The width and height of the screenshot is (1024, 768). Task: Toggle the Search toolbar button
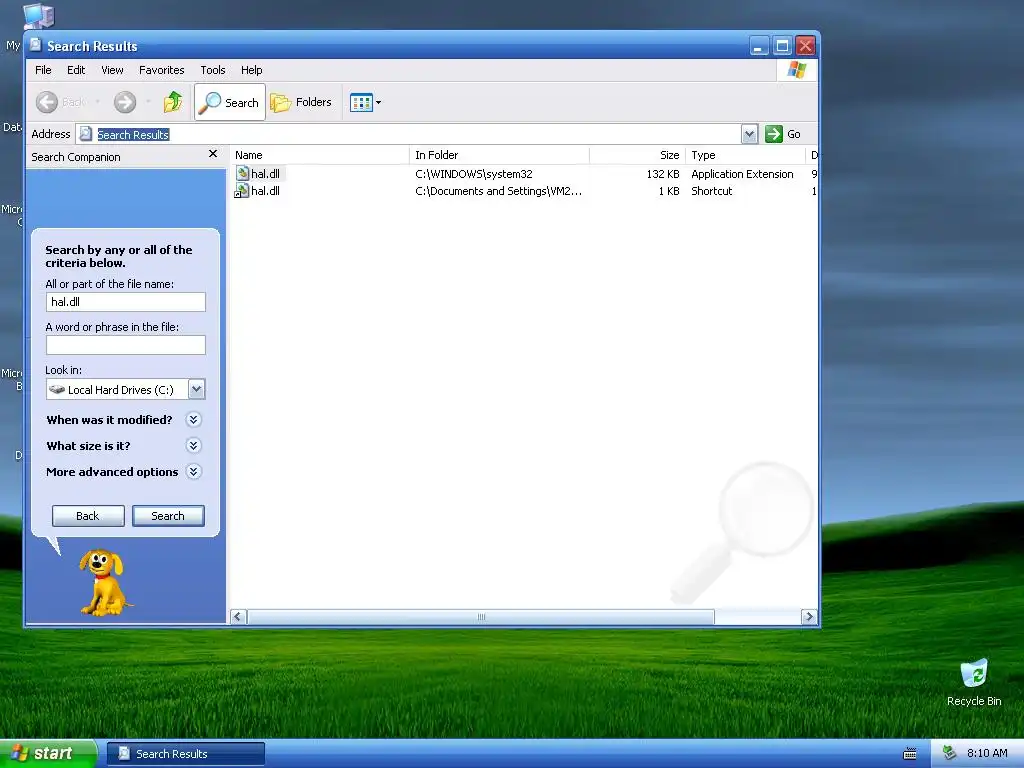click(x=230, y=102)
